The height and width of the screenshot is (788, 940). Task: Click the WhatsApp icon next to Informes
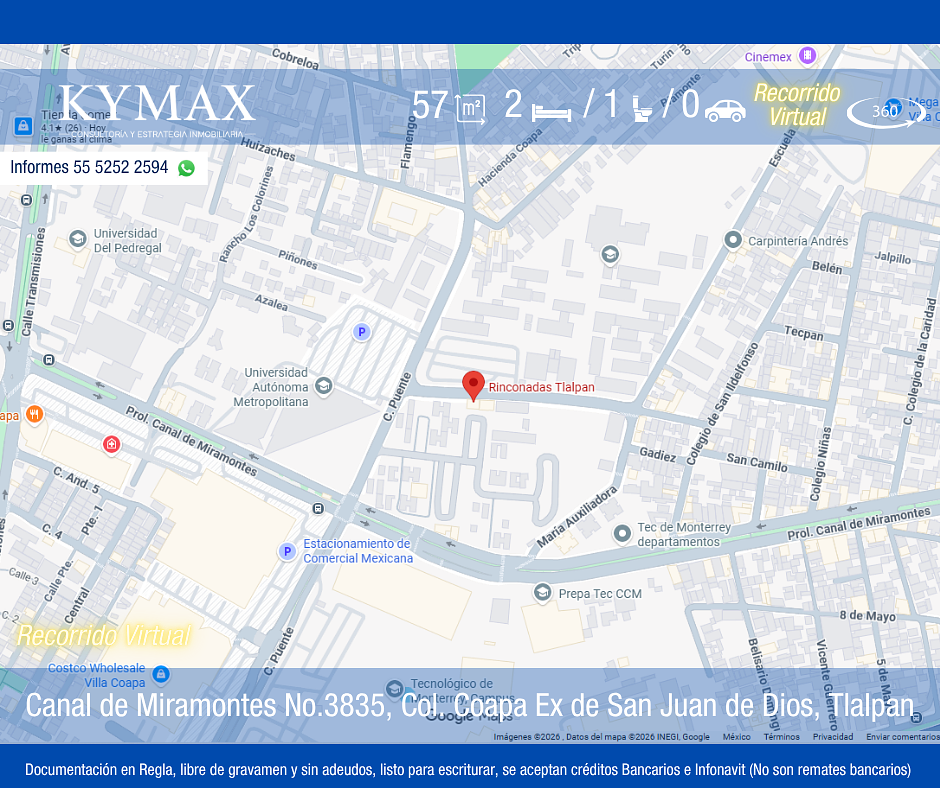186,168
